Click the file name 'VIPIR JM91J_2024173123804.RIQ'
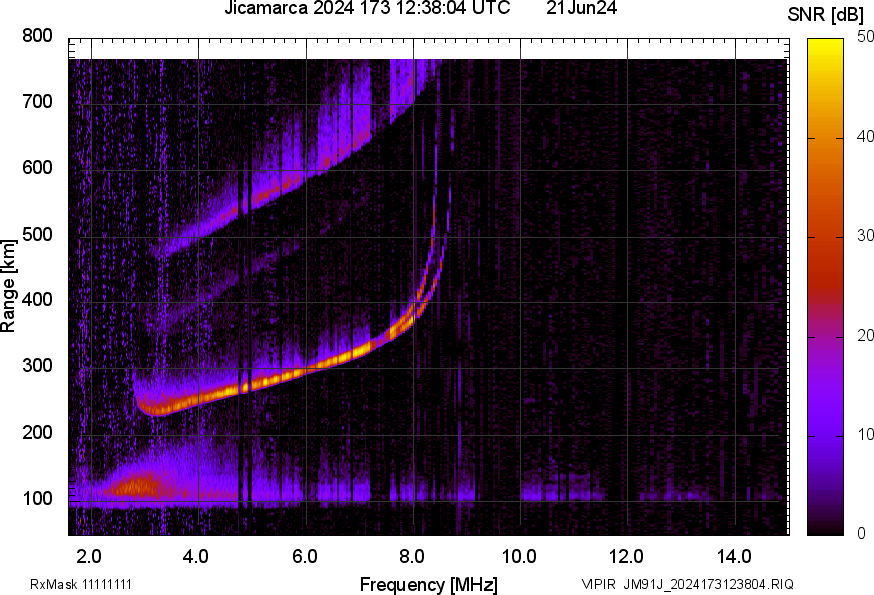 point(687,584)
